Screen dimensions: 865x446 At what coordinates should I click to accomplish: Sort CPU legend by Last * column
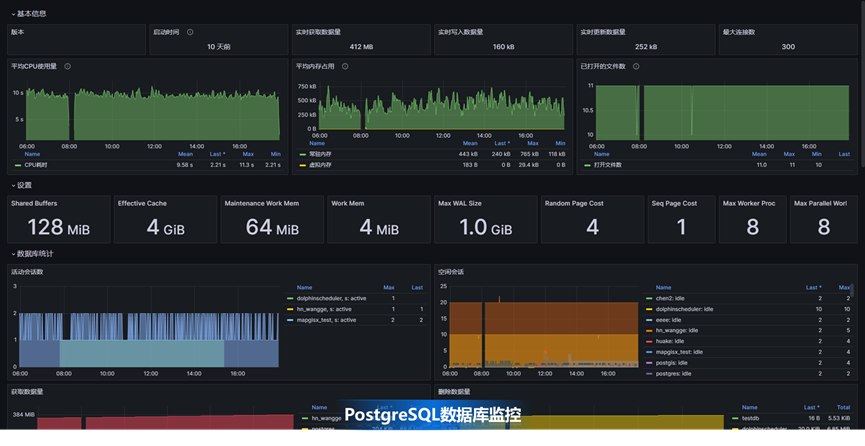click(x=217, y=154)
